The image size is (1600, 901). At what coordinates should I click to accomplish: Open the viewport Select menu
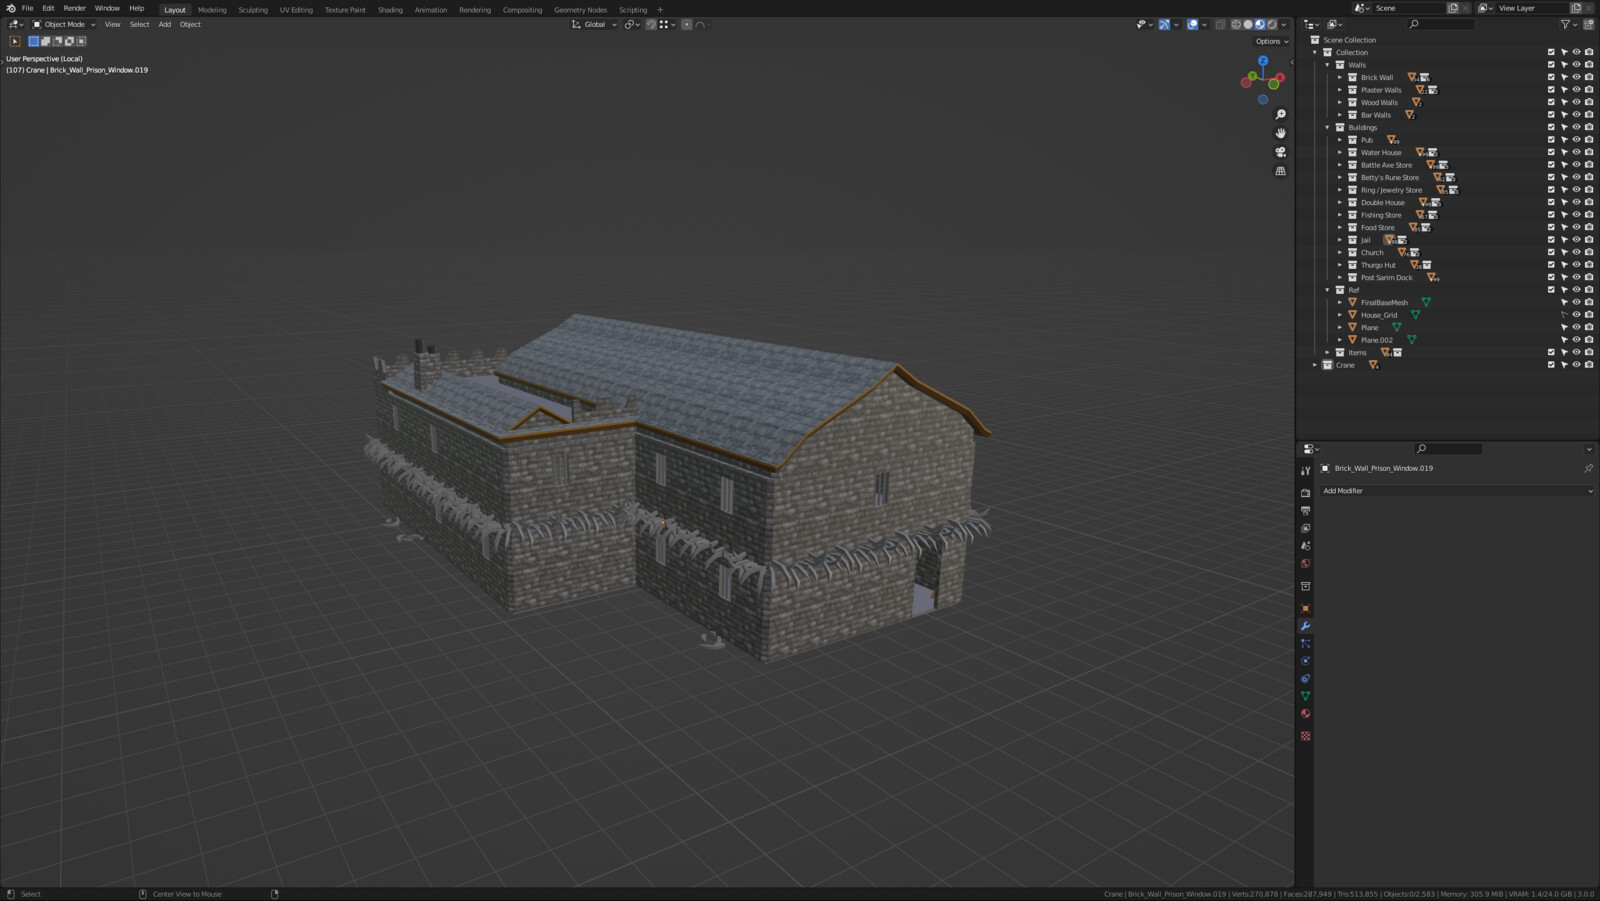click(x=139, y=25)
